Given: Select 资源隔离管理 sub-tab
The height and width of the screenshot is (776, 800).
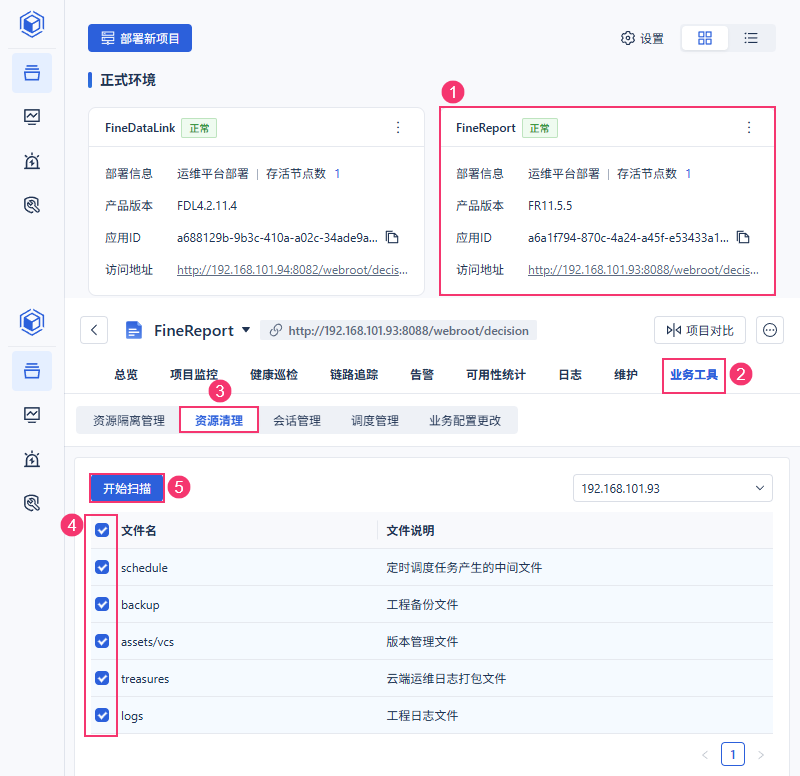Looking at the screenshot, I should coord(129,420).
